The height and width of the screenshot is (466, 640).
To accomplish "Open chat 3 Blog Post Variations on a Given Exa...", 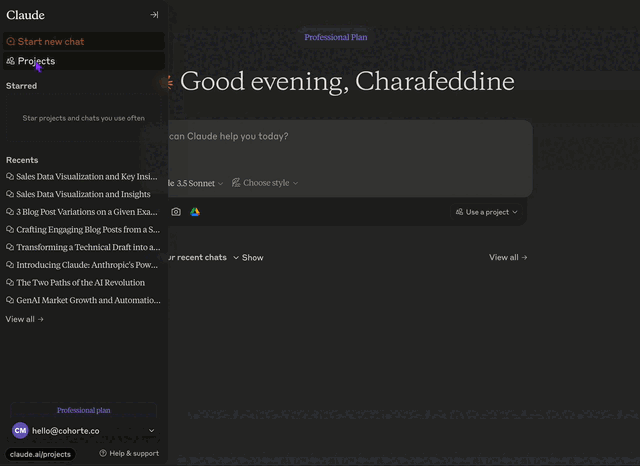I will tap(82, 212).
